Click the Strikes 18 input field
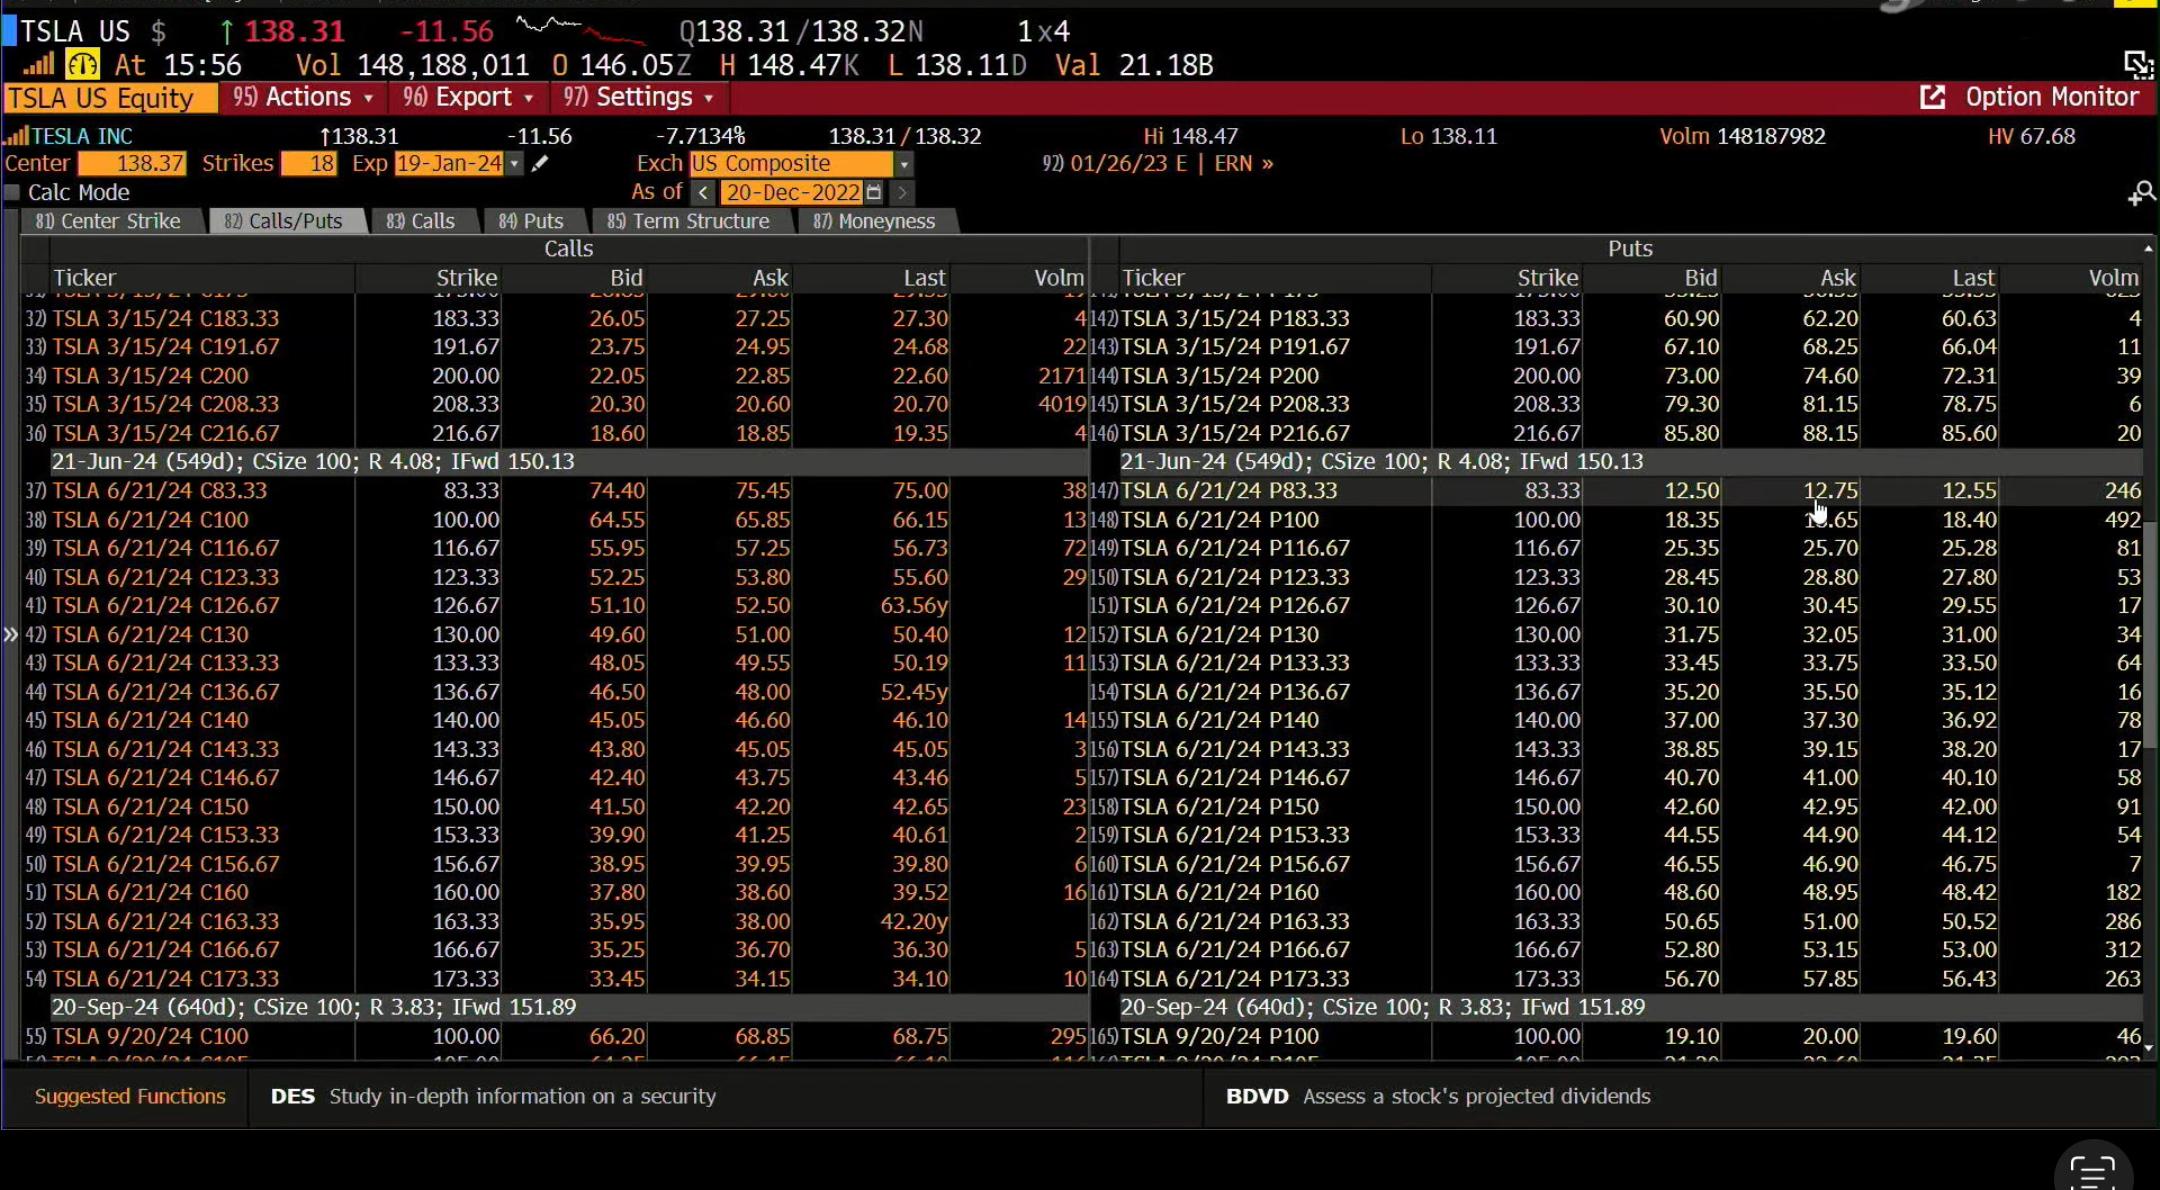The width and height of the screenshot is (2160, 1190). [x=309, y=164]
